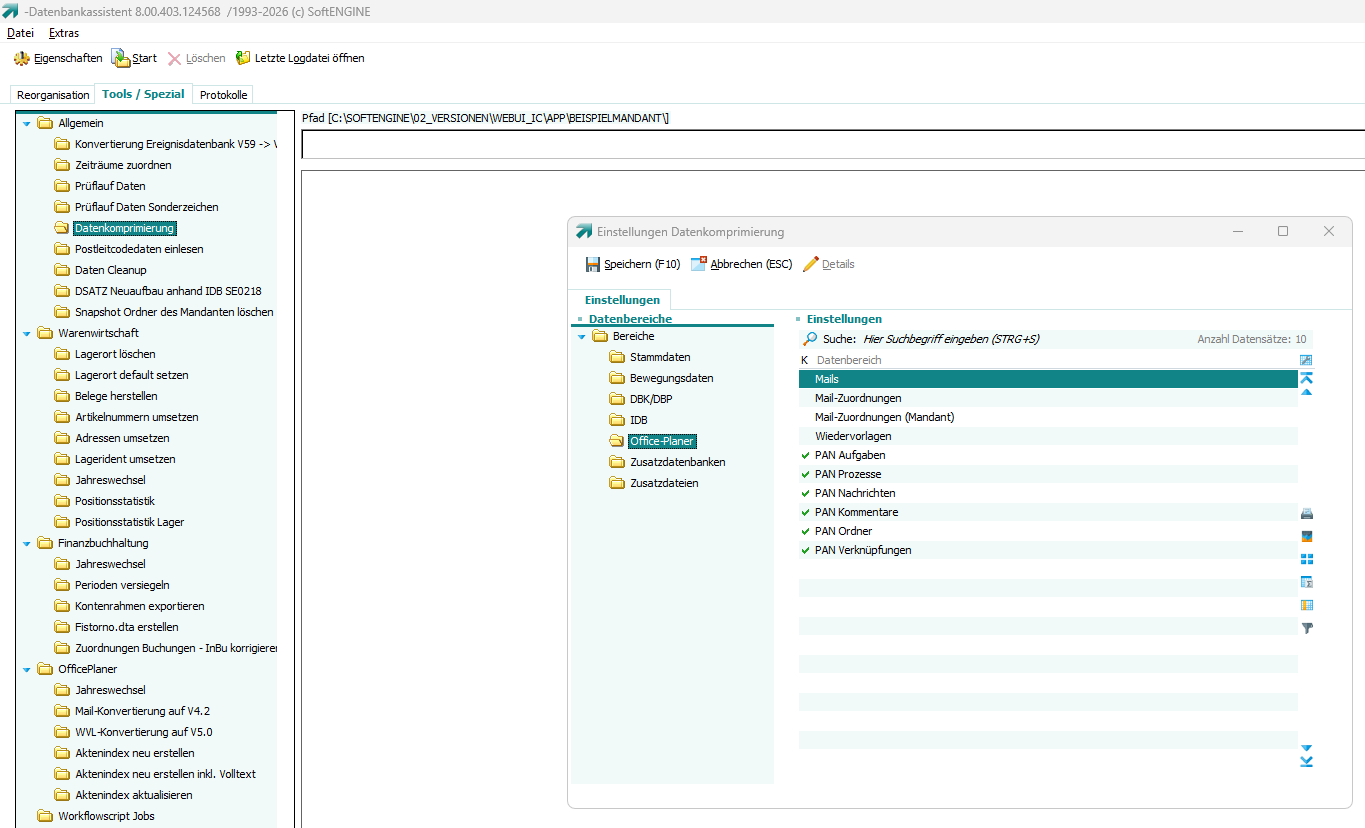1365x828 pixels.
Task: Collapse the Warenwirtschaft tree node
Action: click(x=27, y=333)
